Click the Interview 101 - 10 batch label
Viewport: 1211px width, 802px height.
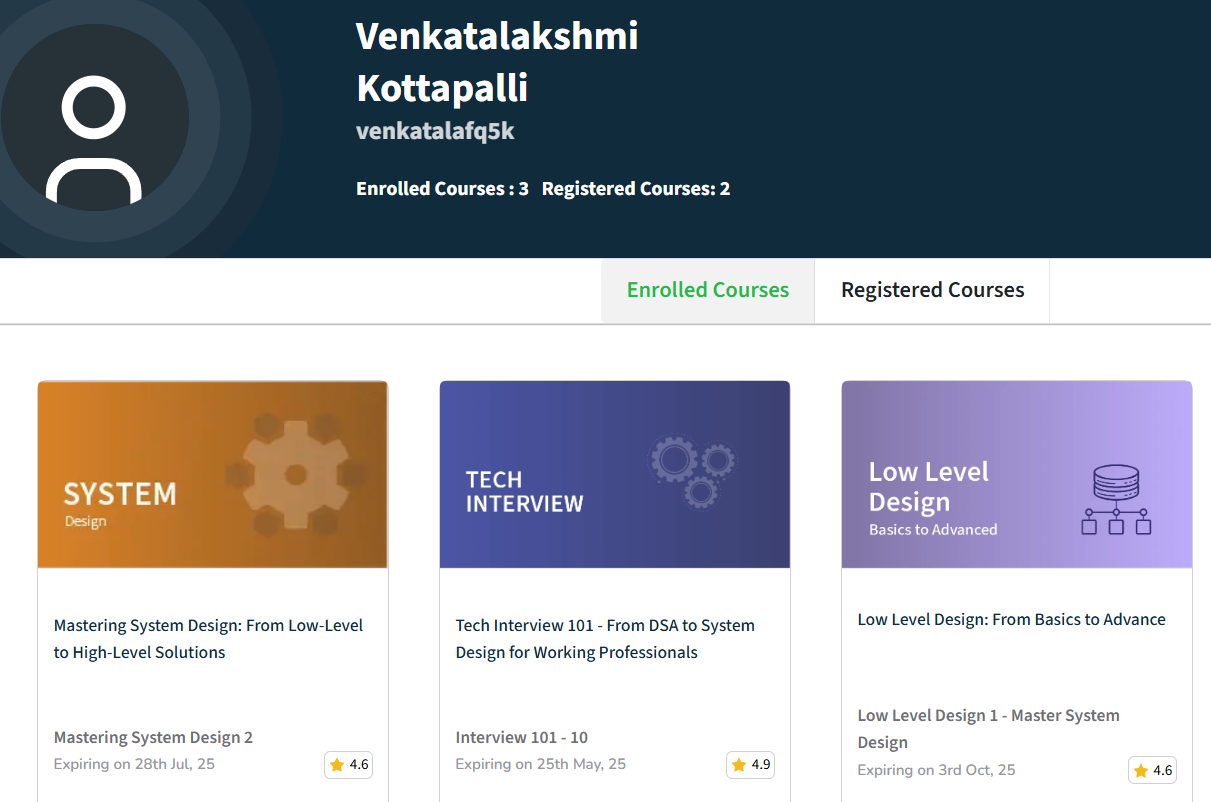(521, 737)
